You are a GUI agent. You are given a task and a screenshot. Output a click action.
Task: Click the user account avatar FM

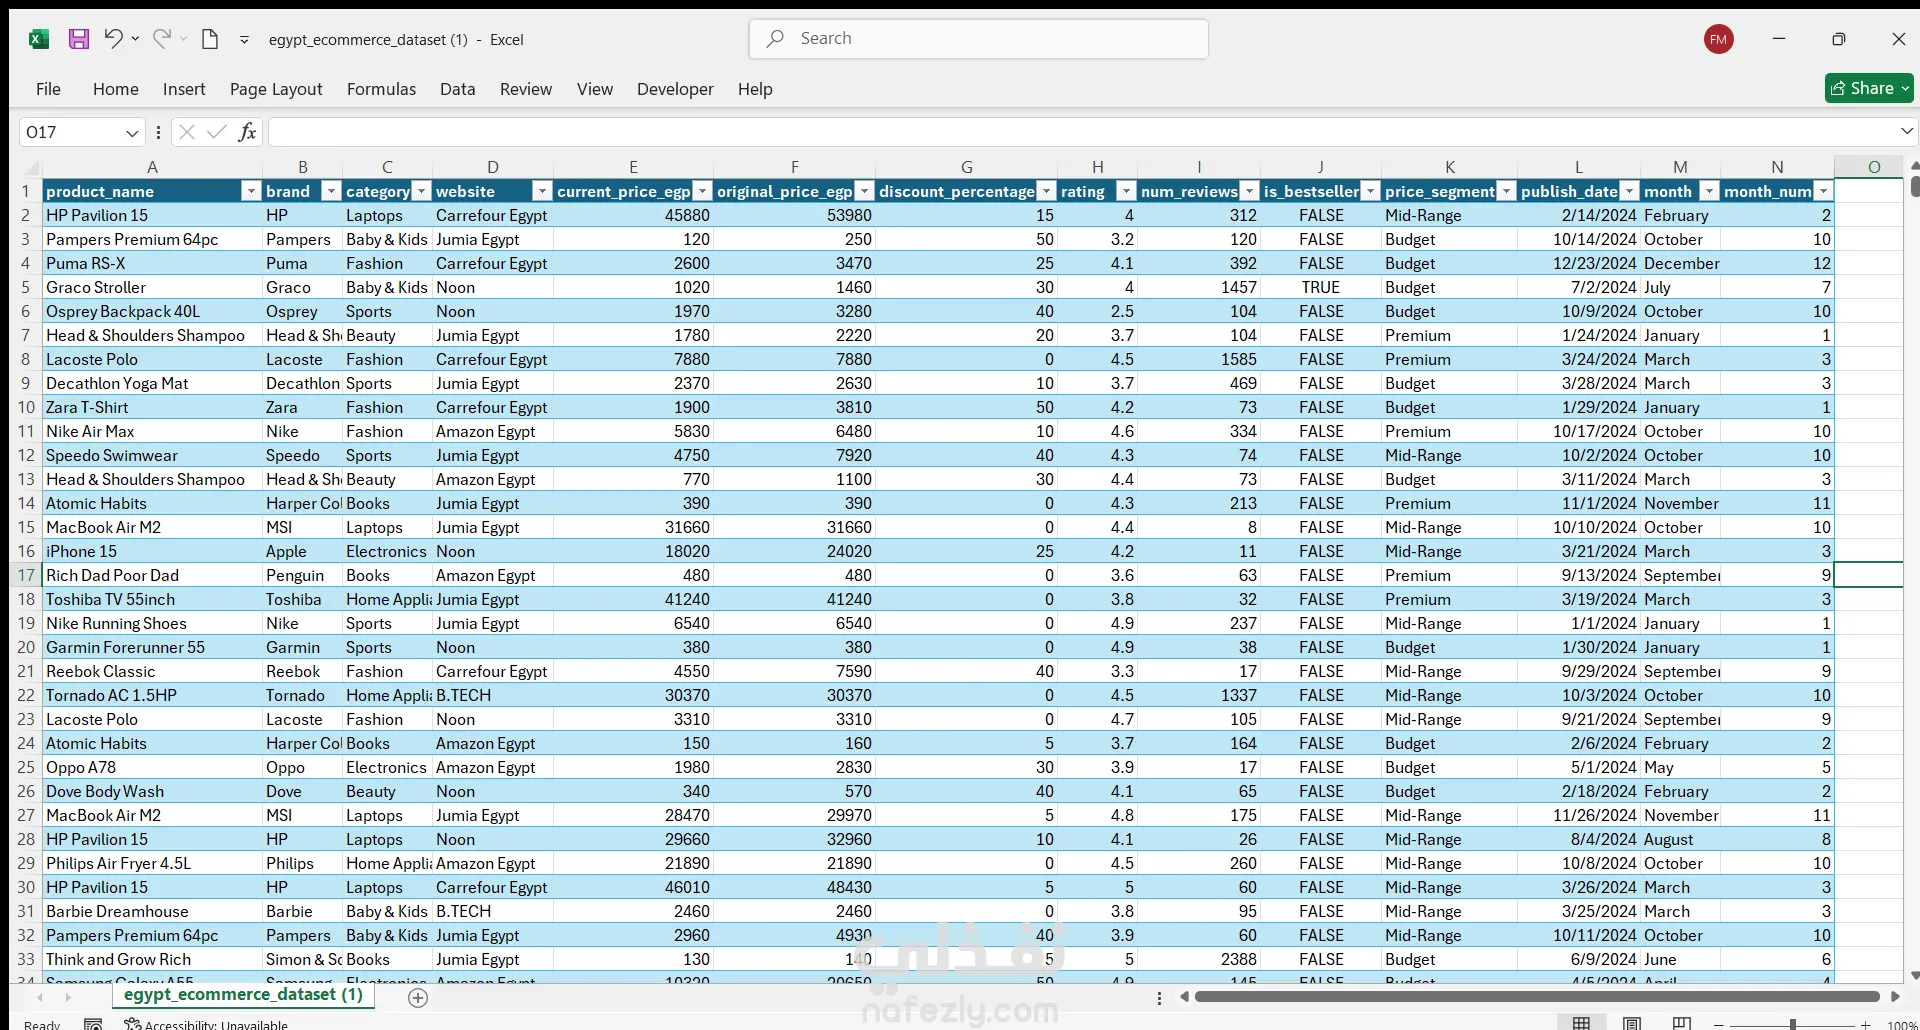pos(1719,39)
